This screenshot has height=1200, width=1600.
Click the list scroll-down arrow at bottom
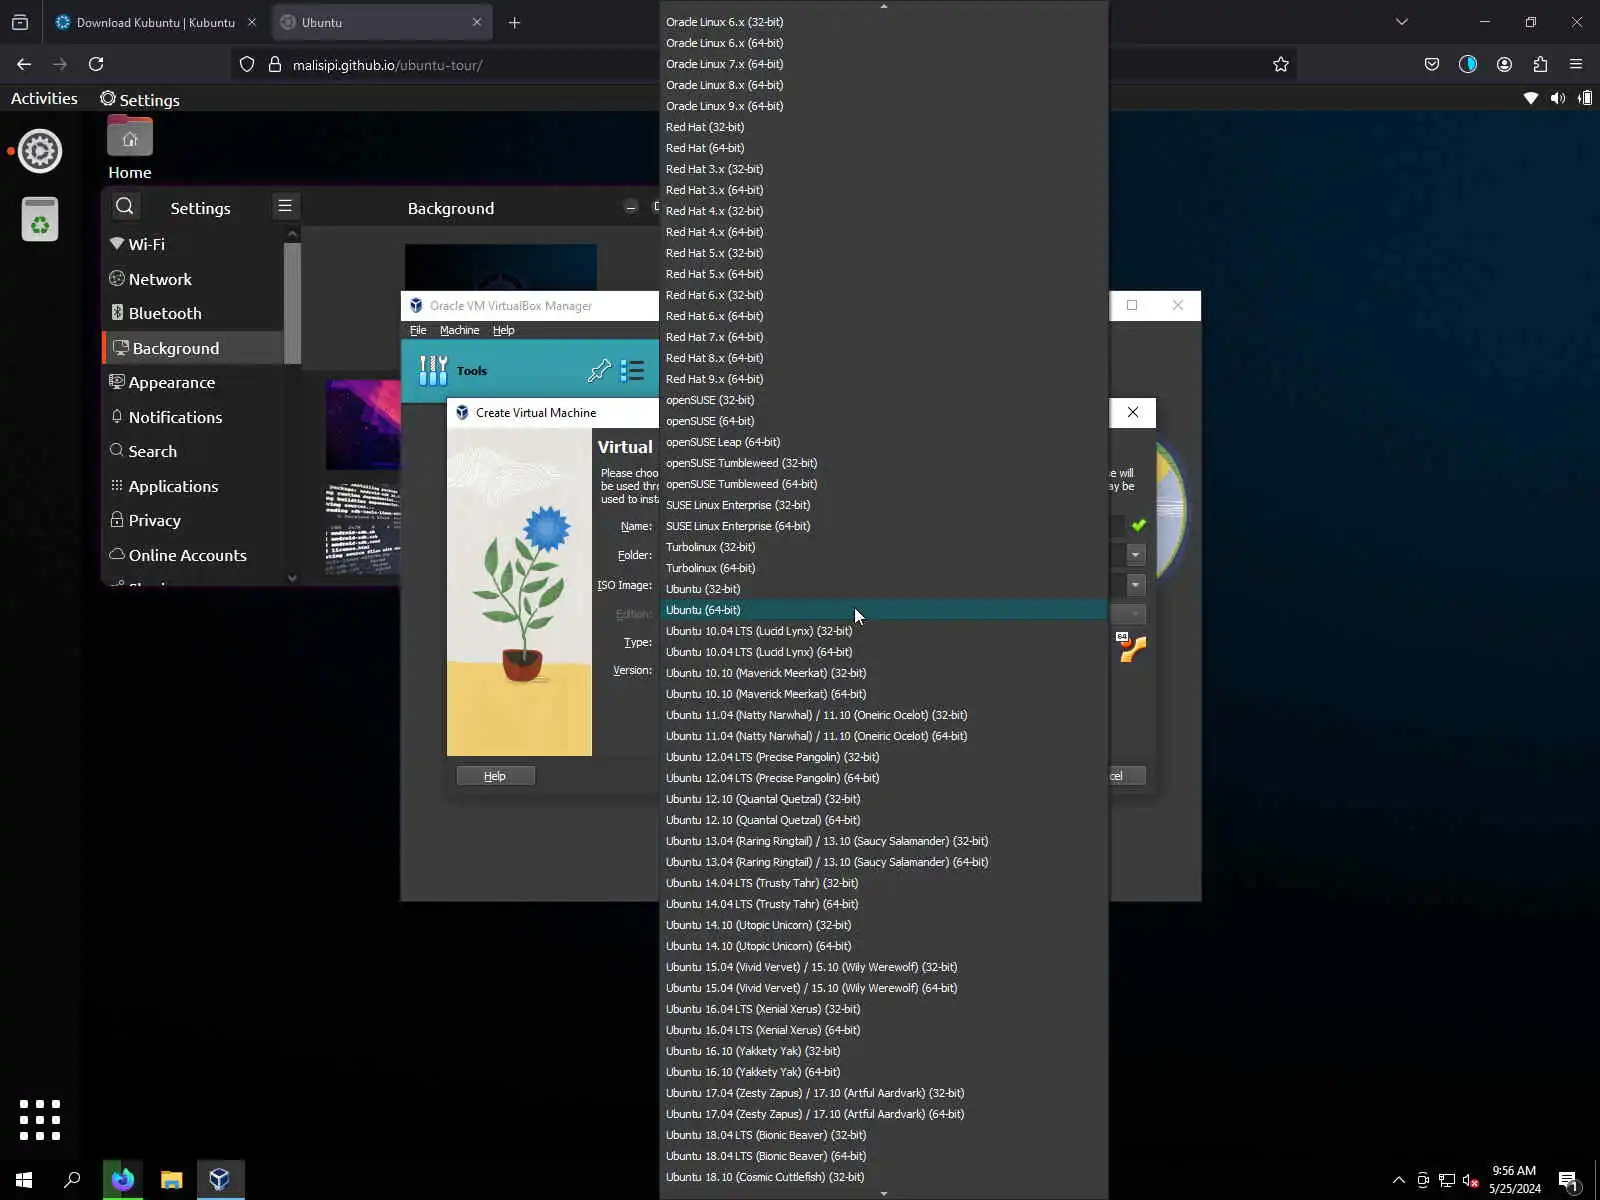(x=883, y=1193)
